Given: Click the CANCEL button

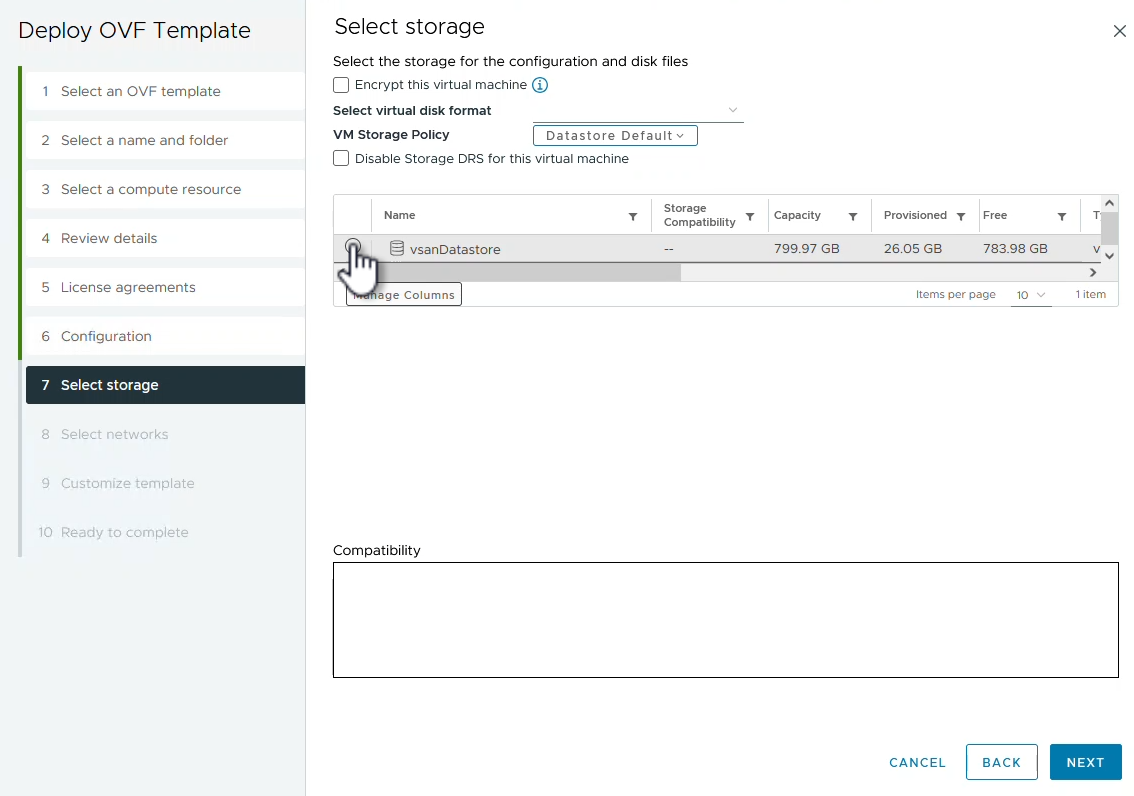Looking at the screenshot, I should (x=917, y=762).
